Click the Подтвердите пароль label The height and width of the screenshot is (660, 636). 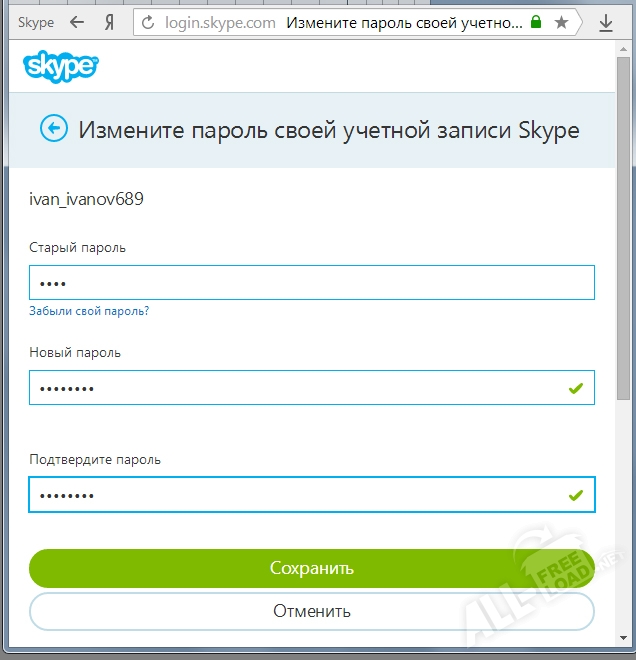click(95, 459)
